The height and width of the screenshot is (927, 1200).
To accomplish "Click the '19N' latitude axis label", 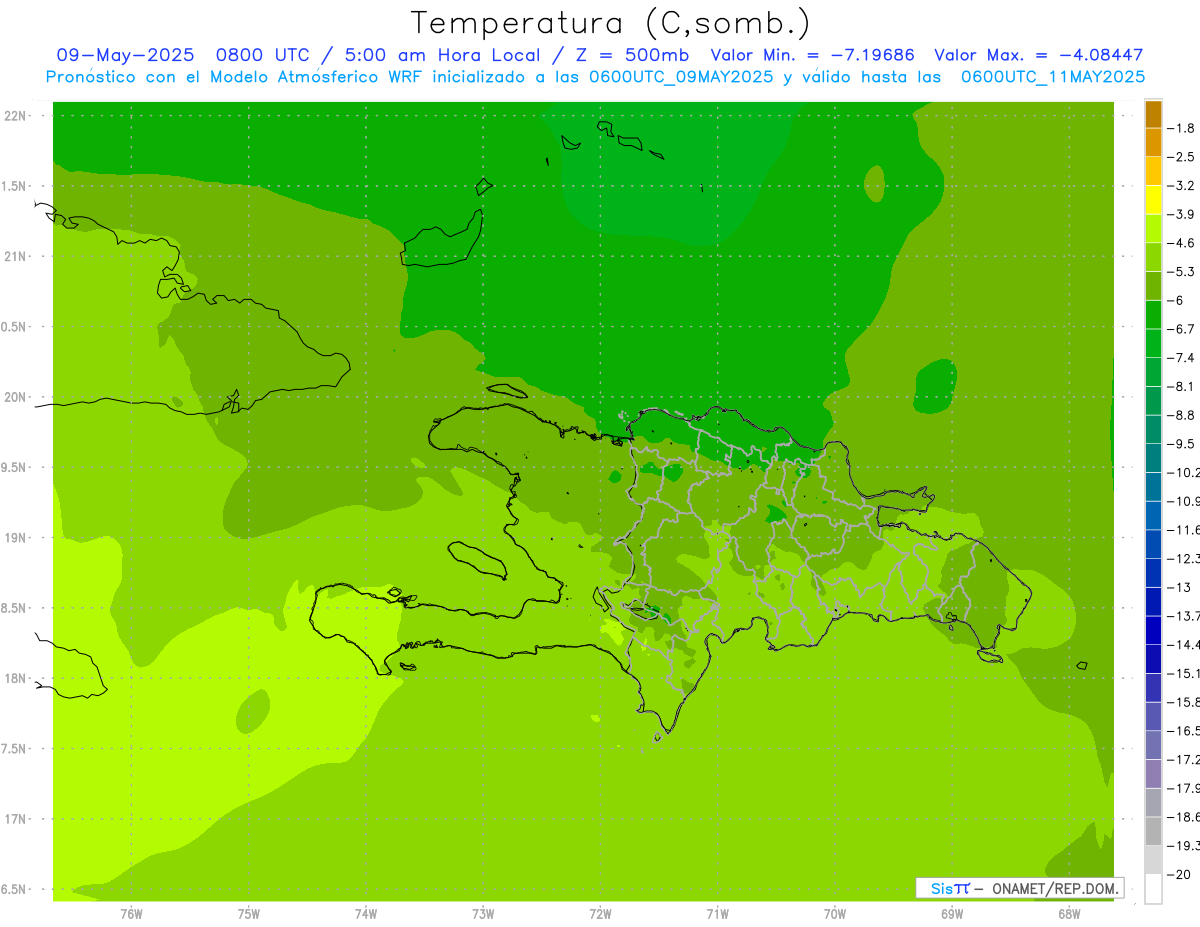I will tap(16, 538).
